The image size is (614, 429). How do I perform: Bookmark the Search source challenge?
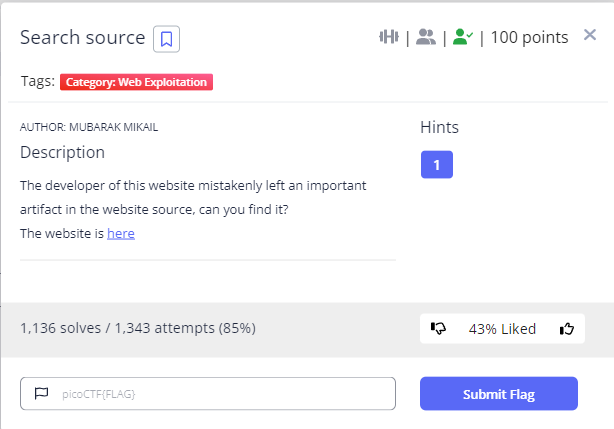tap(166, 39)
